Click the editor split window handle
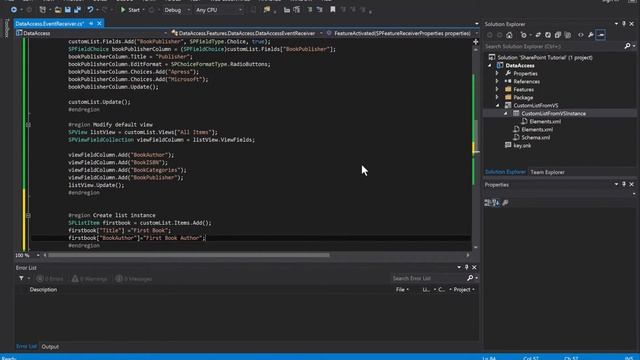Screen dimensions: 640x360 [476, 42]
